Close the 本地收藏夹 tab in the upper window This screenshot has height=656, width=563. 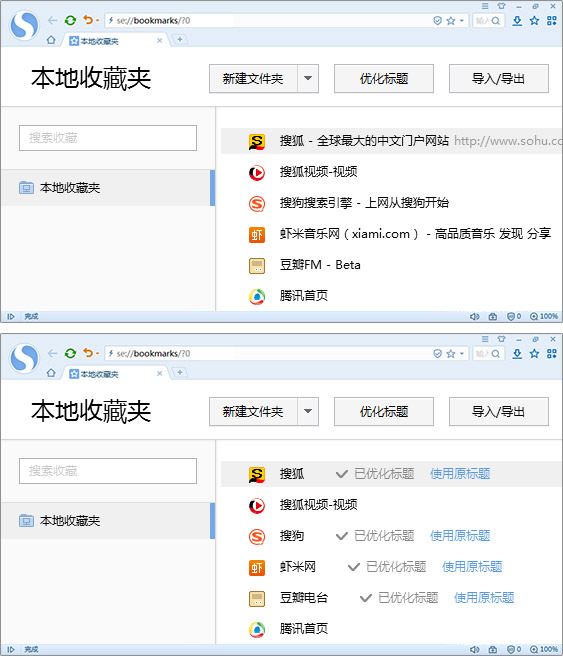(159, 41)
